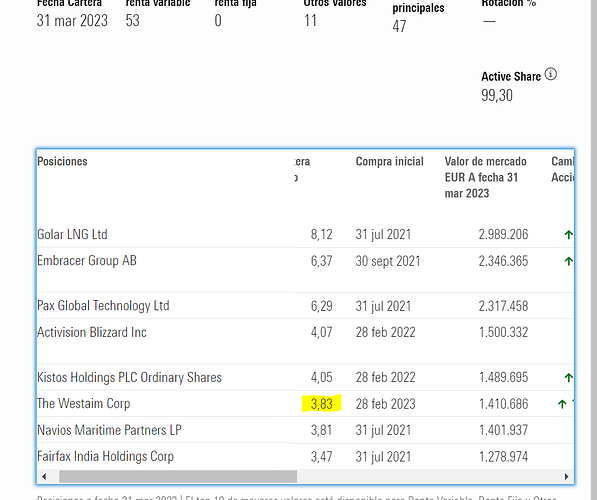This screenshot has width=597, height=500.
Task: Open Kistos Holdings PLC Ordinary Shares
Action: [x=129, y=377]
